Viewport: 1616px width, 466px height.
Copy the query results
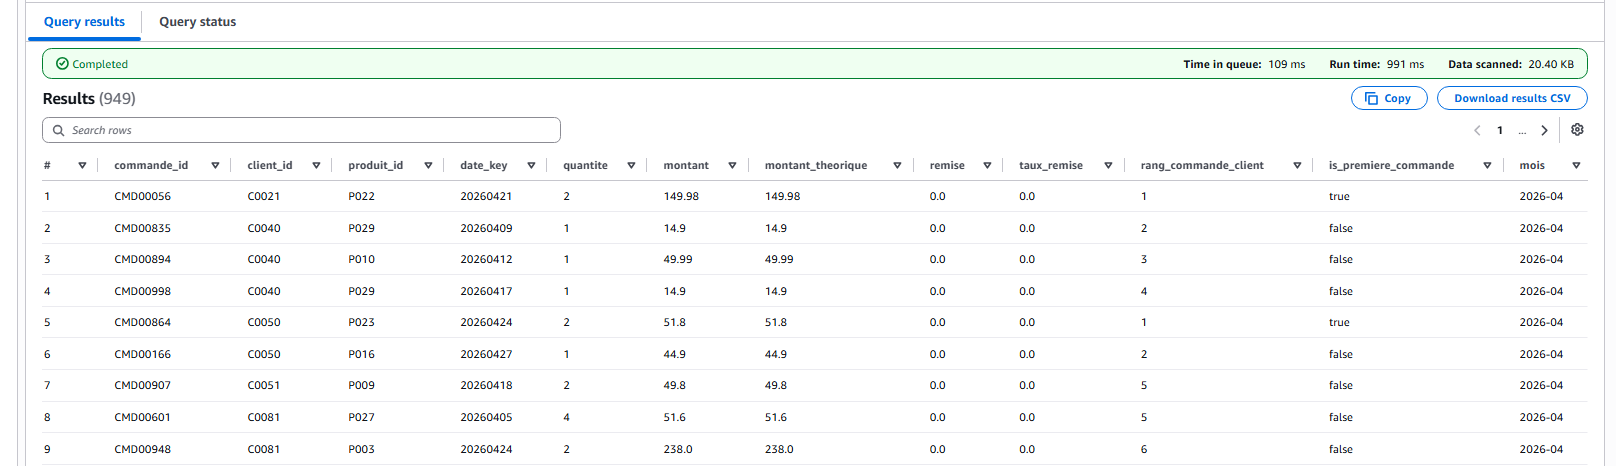tap(1389, 98)
